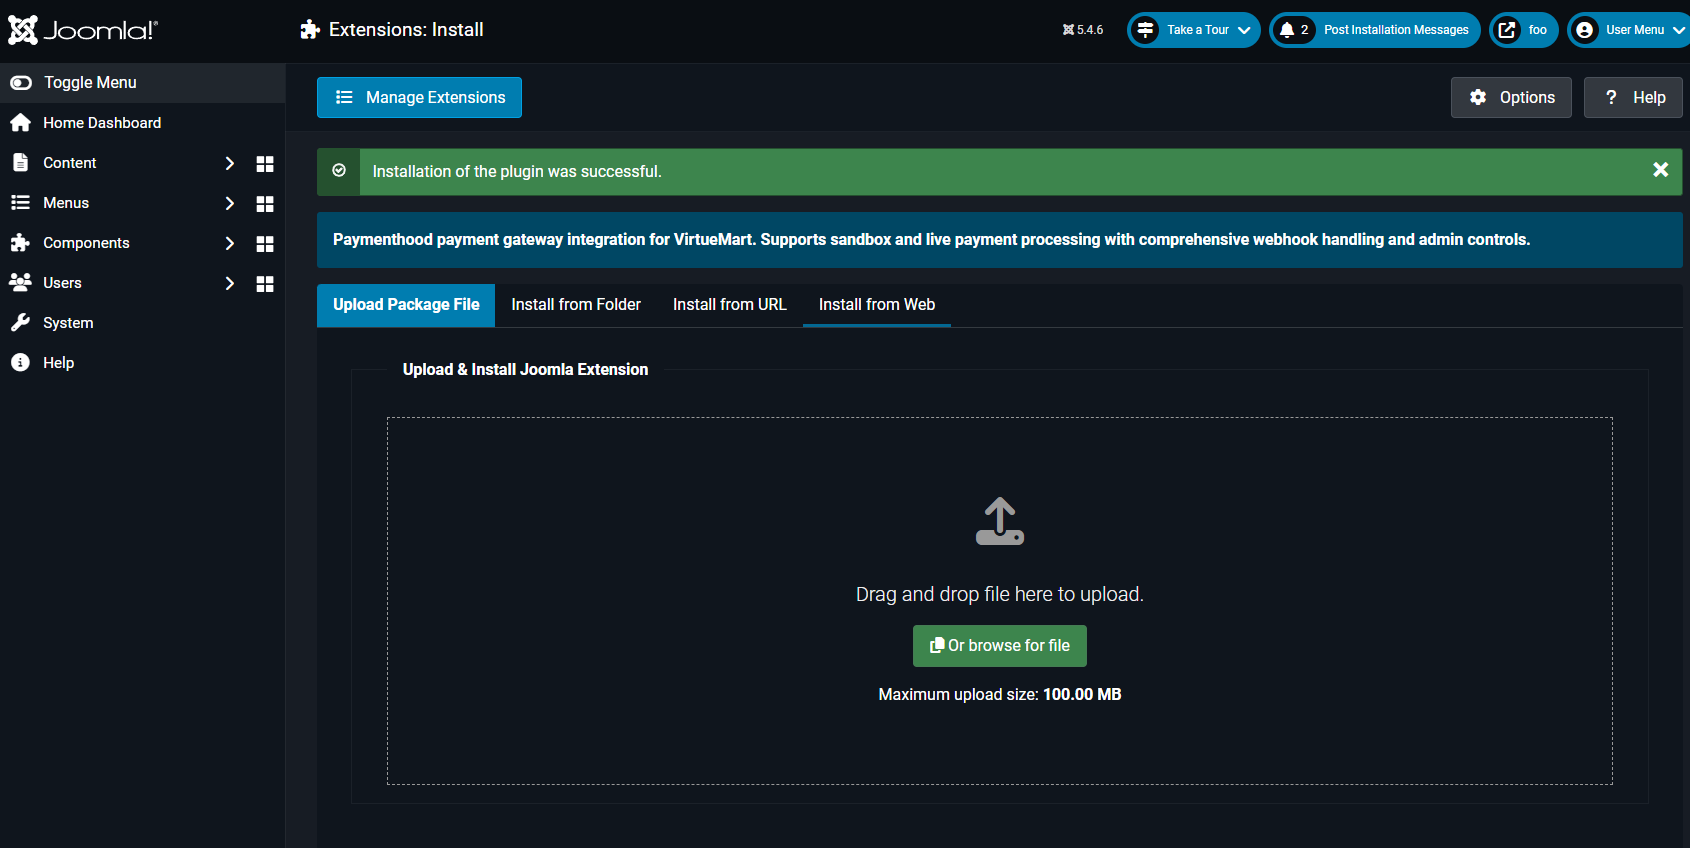Image resolution: width=1690 pixels, height=848 pixels.
Task: Click the Users group icon
Action: click(x=20, y=283)
